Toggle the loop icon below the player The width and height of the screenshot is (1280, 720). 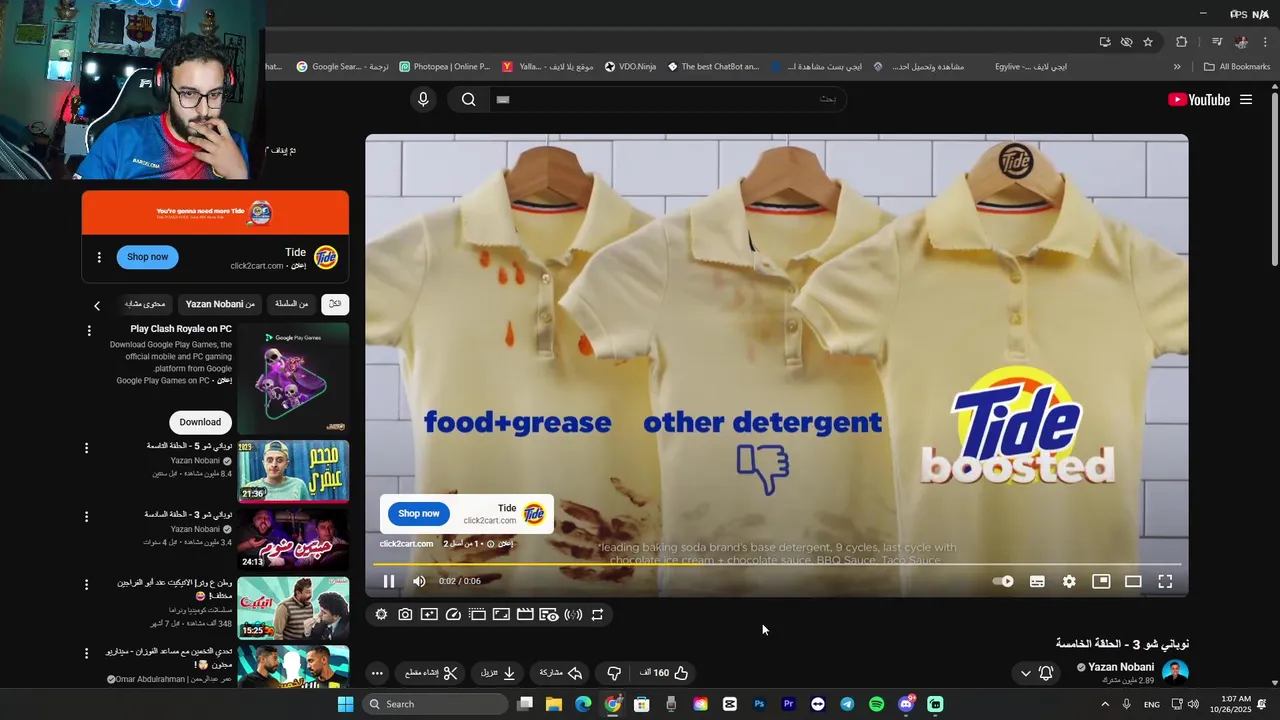(597, 615)
